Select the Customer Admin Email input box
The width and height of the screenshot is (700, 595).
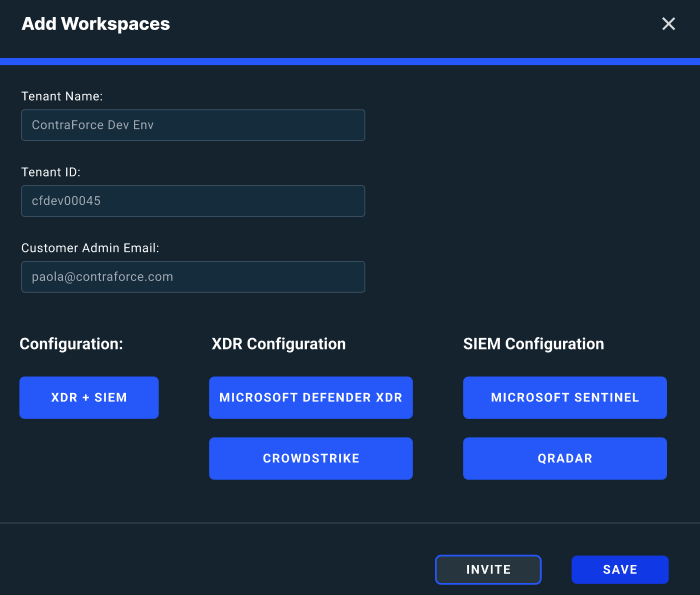click(192, 277)
